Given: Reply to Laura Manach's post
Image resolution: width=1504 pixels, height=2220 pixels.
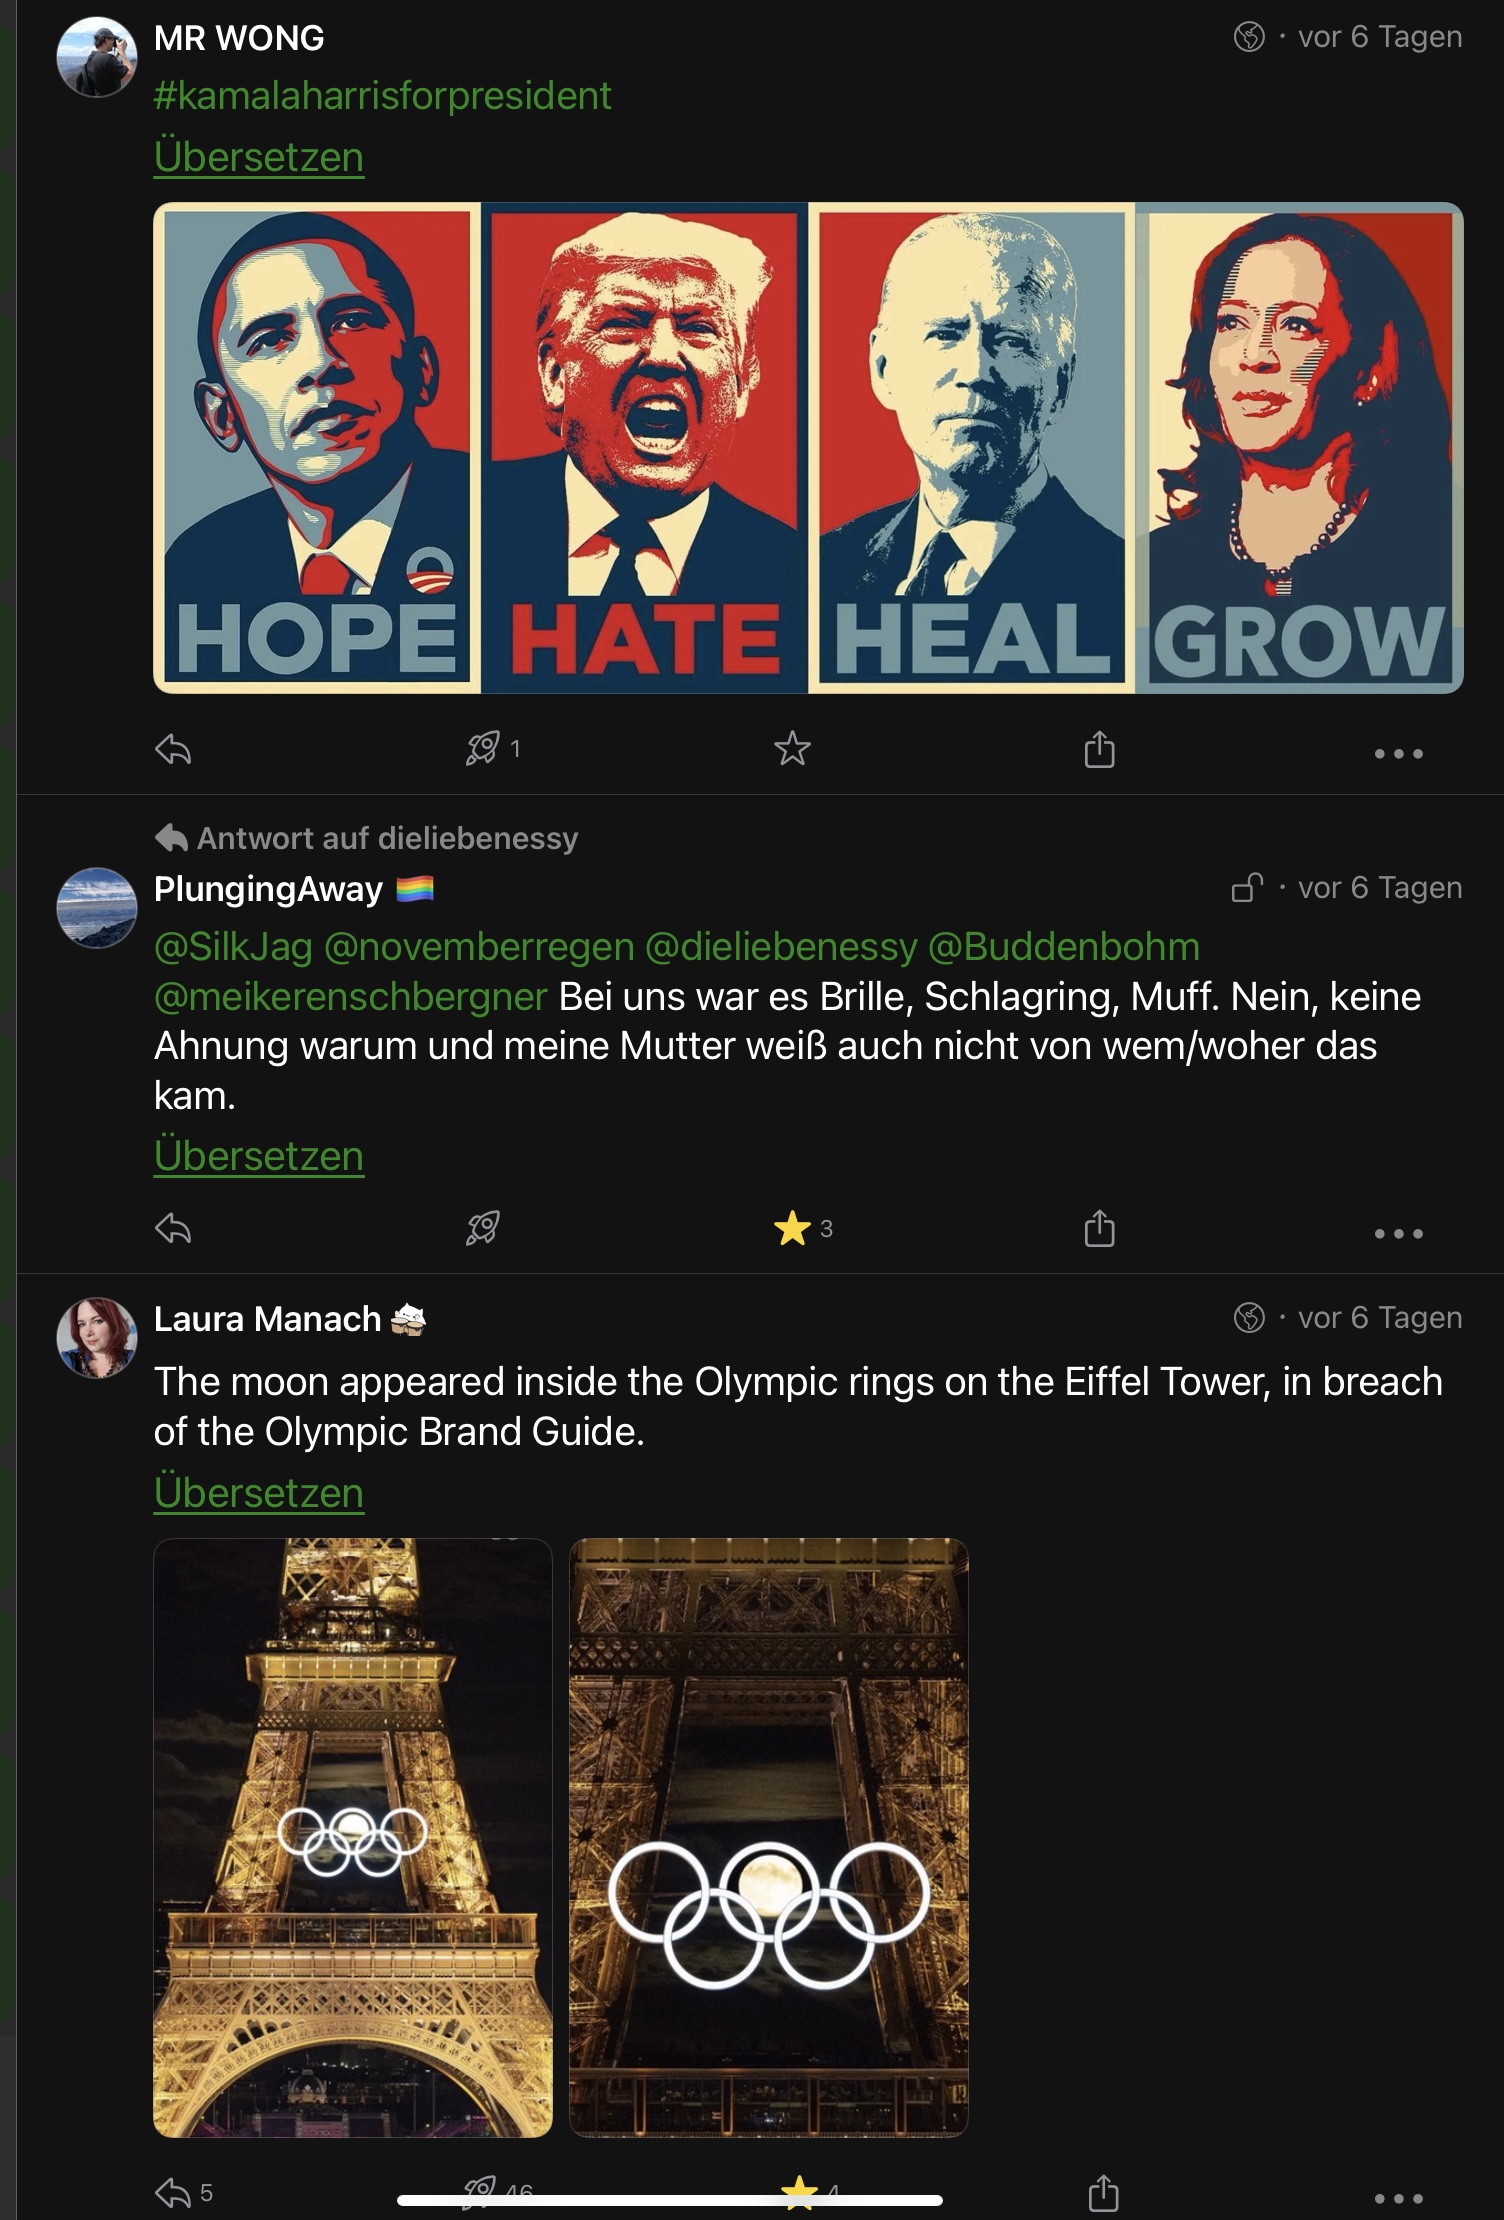Looking at the screenshot, I should pyautogui.click(x=173, y=2193).
